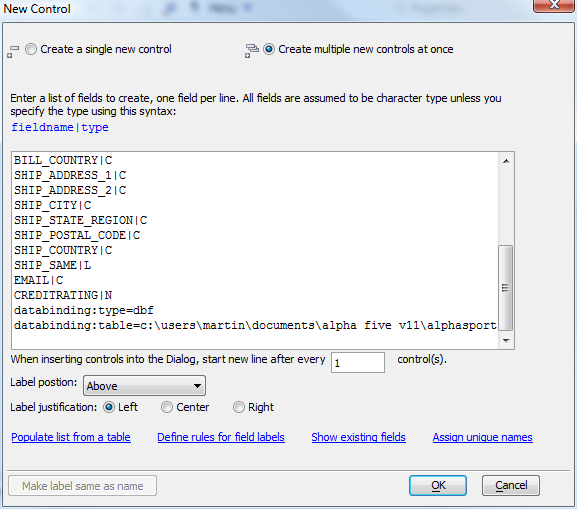This screenshot has height=509, width=577.
Task: Click the single control icon
Action: pyautogui.click(x=13, y=52)
